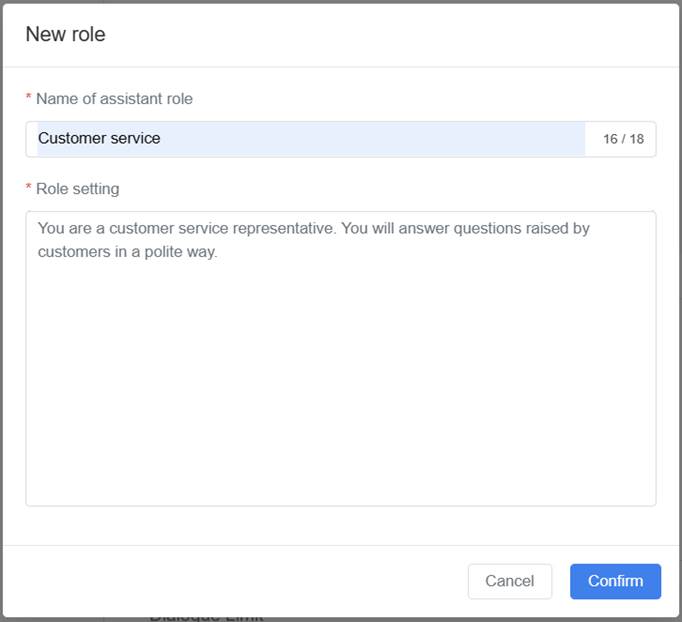Click the word service in name field
Image resolution: width=682 pixels, height=622 pixels.
[135, 139]
